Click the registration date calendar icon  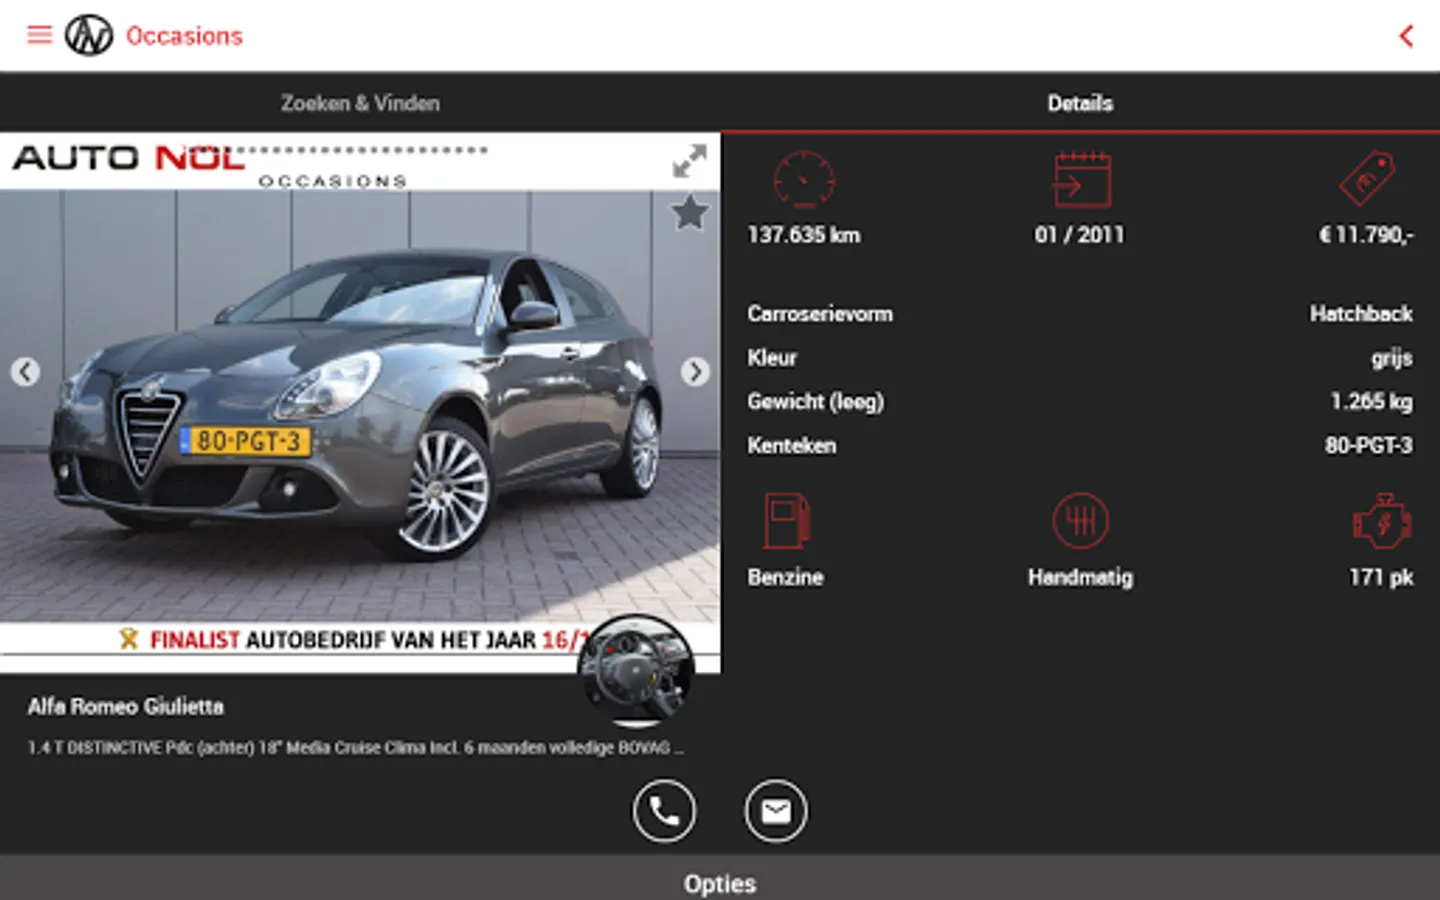1081,180
